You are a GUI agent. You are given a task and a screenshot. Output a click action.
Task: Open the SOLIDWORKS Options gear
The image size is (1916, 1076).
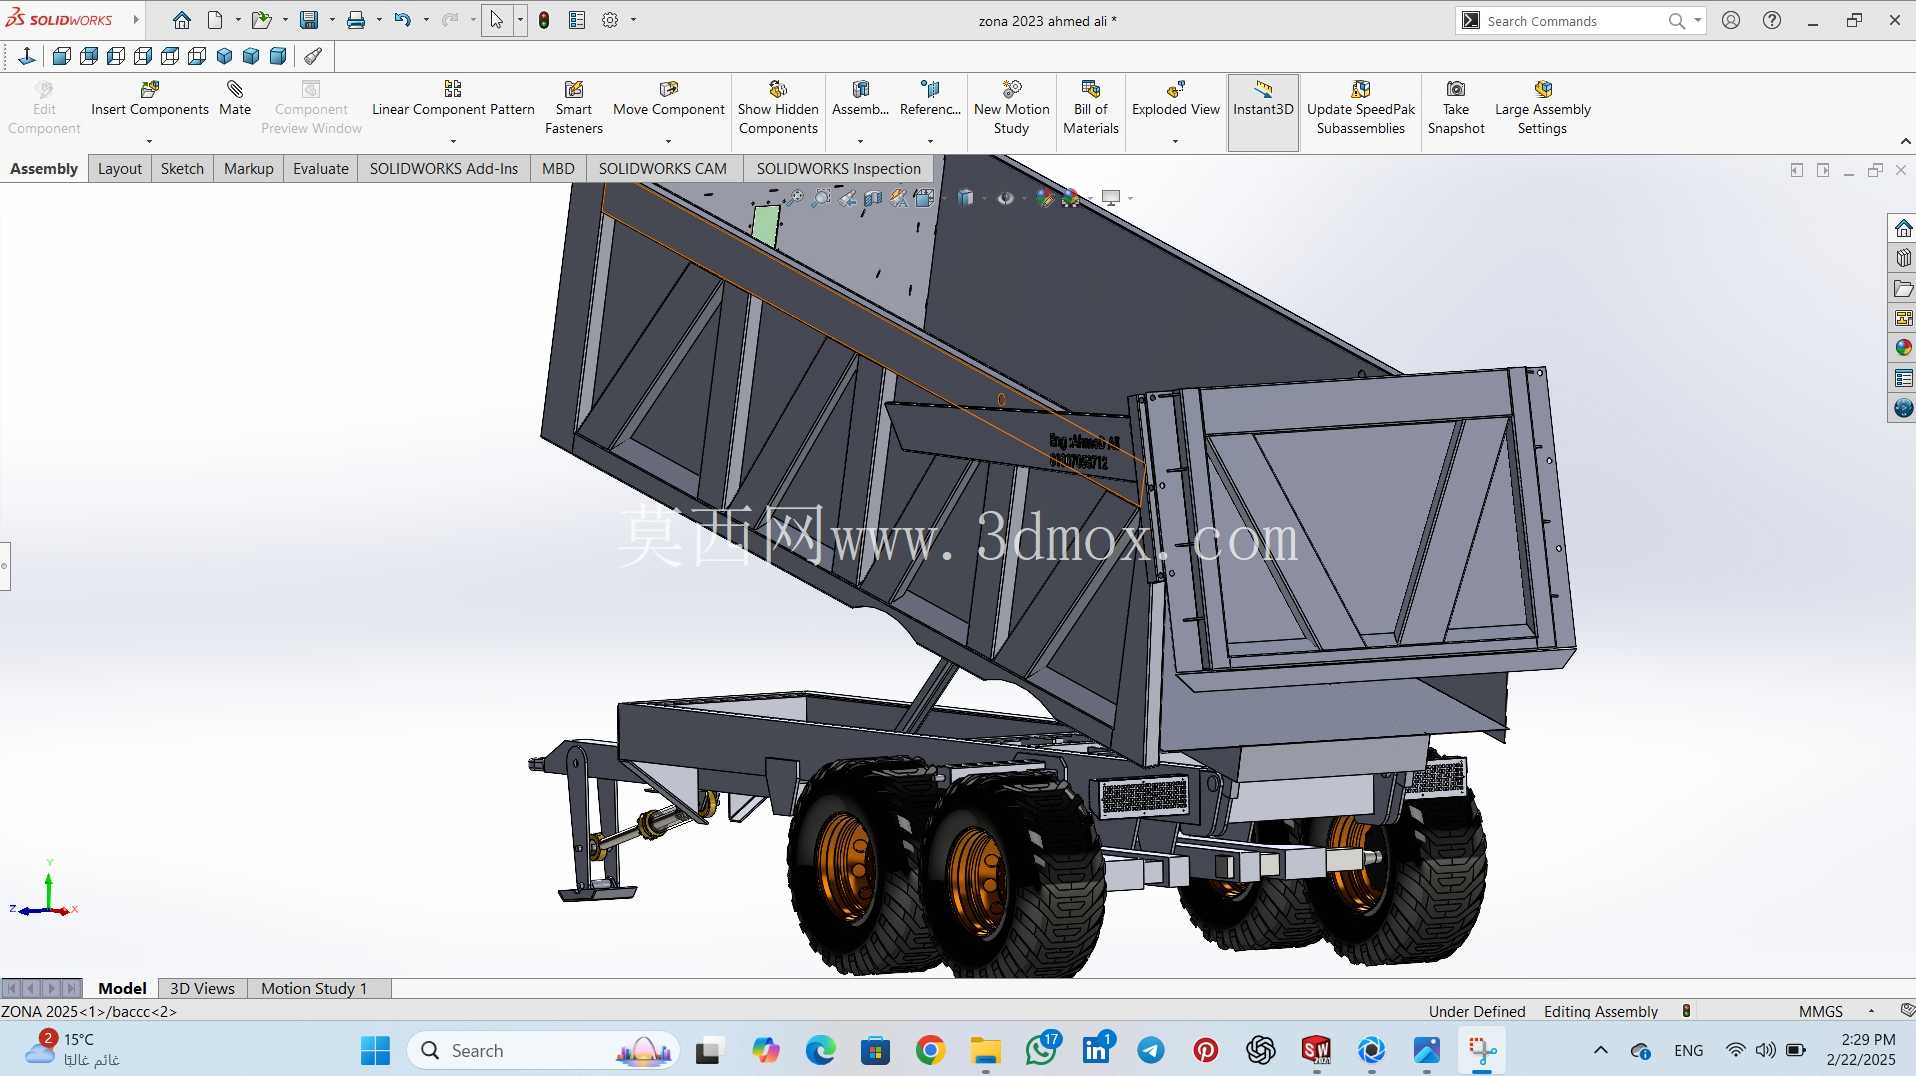(610, 20)
